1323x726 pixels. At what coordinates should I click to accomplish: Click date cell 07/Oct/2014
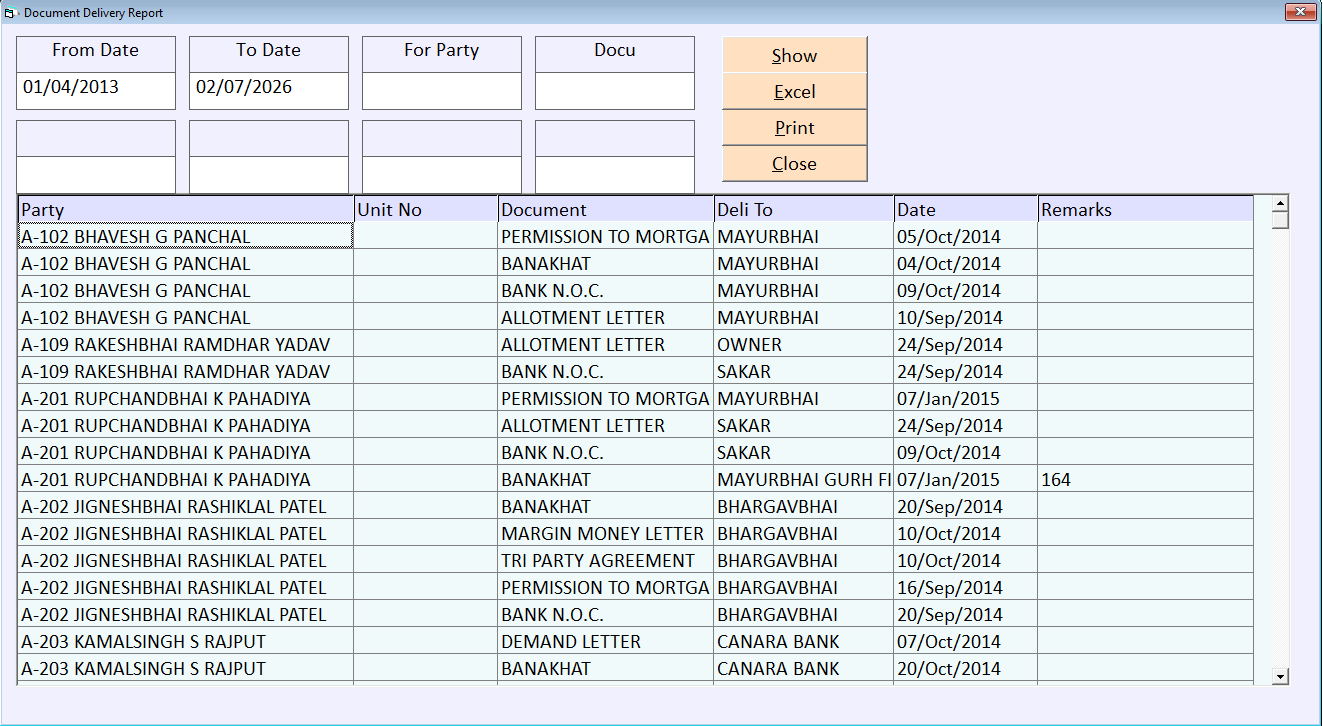point(966,642)
